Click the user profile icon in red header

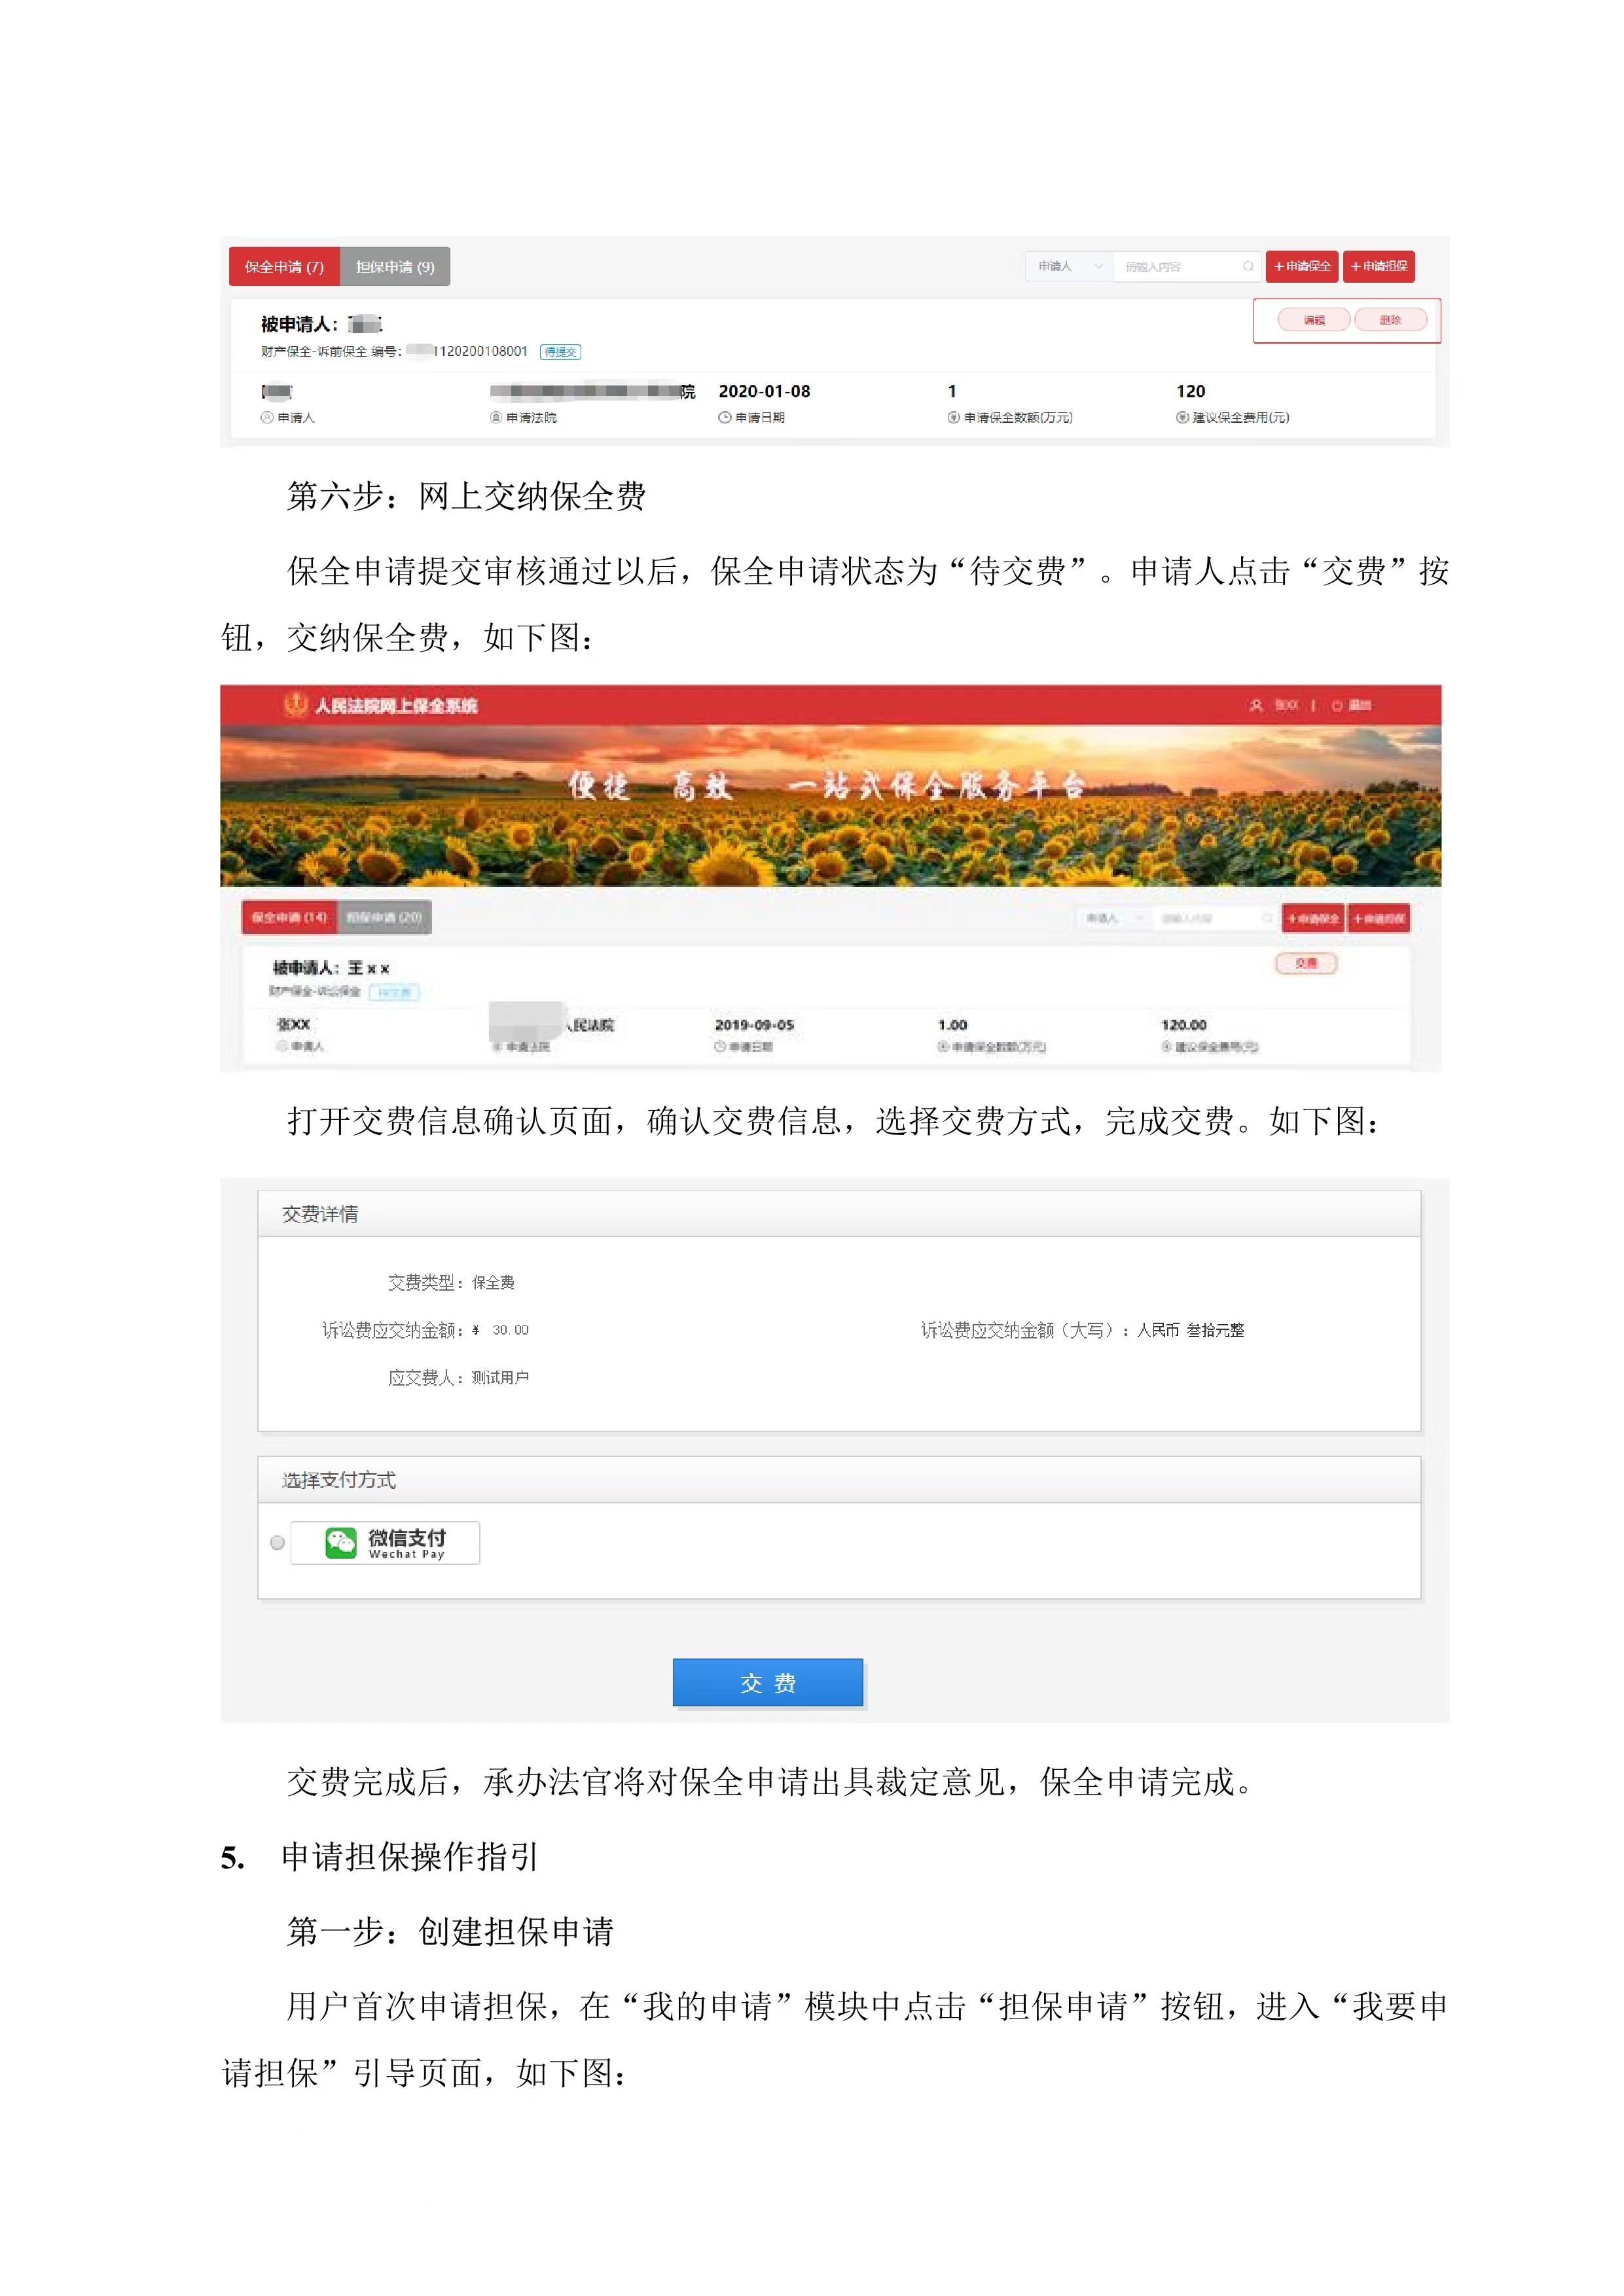pyautogui.click(x=1256, y=706)
